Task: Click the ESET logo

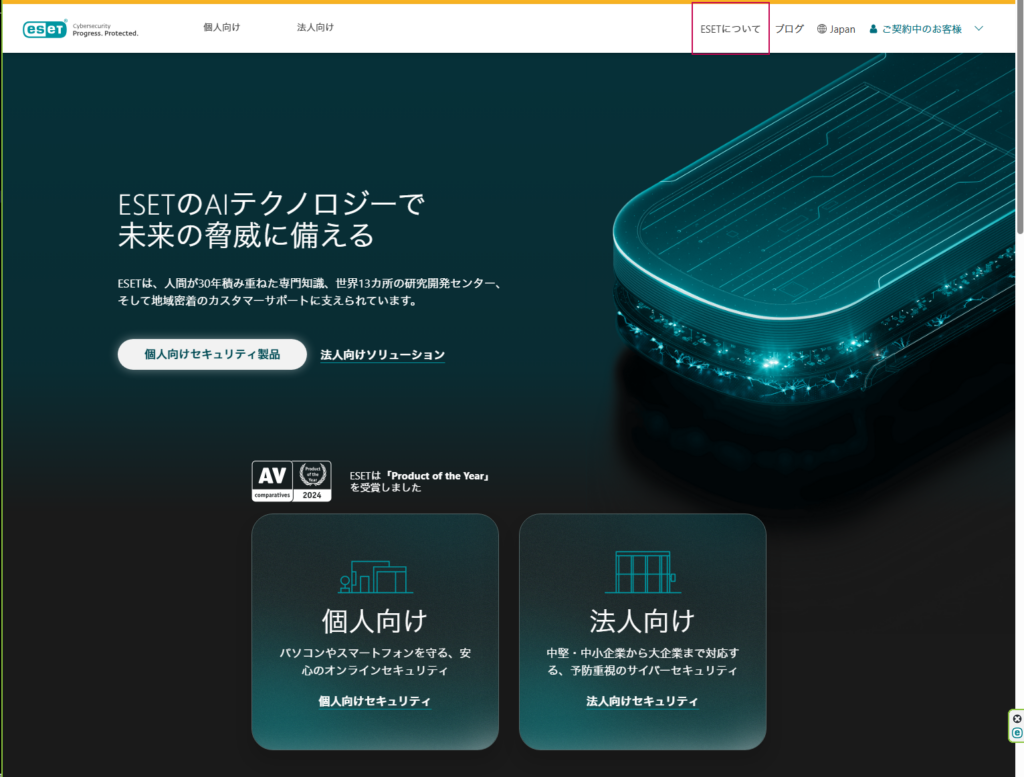Action: pyautogui.click(x=44, y=29)
